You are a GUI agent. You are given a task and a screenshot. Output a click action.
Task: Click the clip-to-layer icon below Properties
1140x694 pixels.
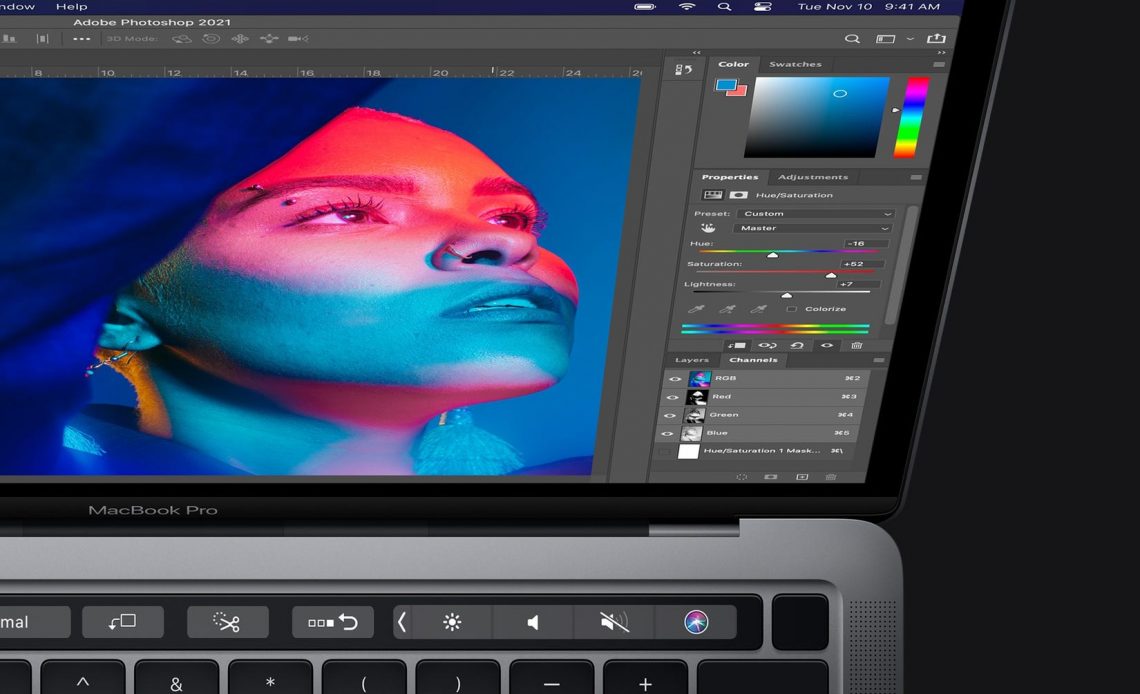tap(738, 345)
